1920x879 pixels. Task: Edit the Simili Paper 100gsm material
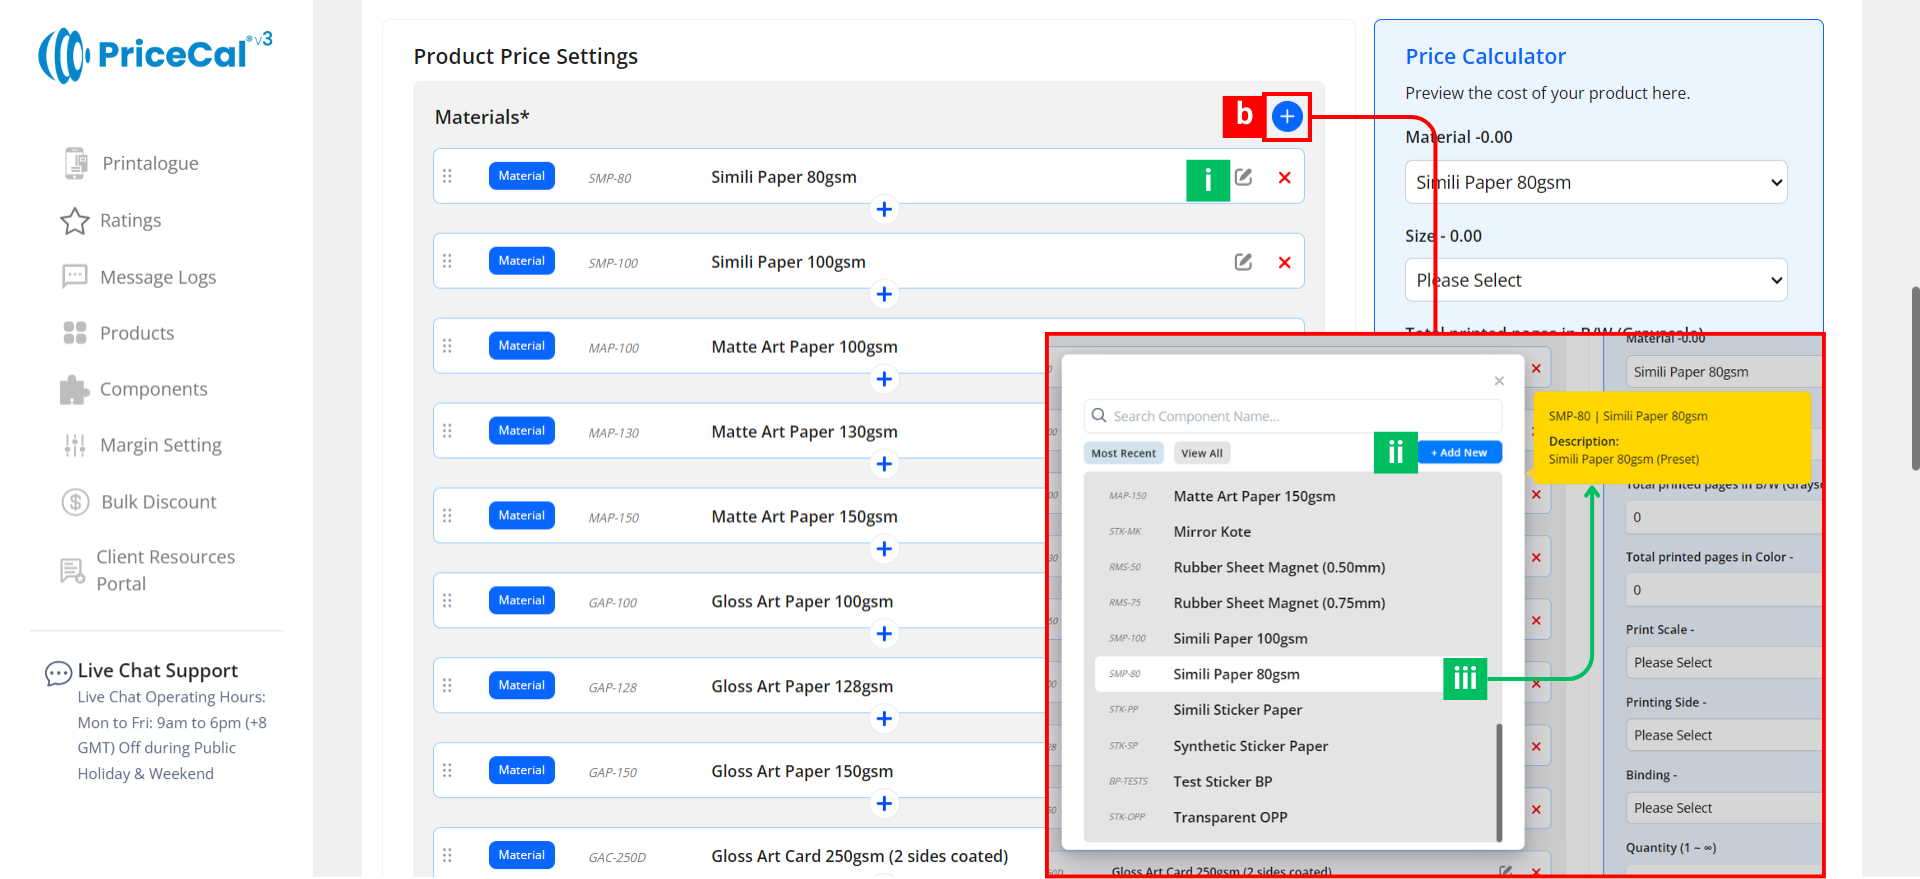click(1243, 262)
